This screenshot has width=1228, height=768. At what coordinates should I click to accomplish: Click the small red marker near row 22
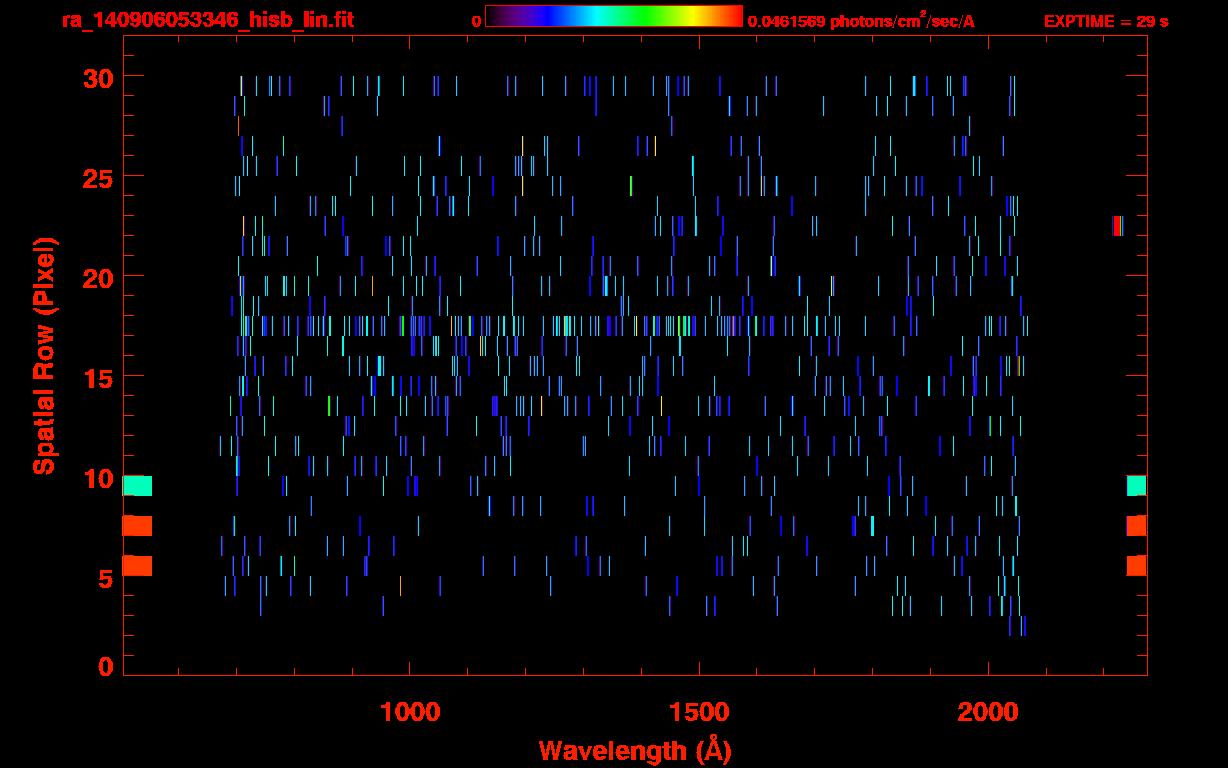coord(1117,226)
